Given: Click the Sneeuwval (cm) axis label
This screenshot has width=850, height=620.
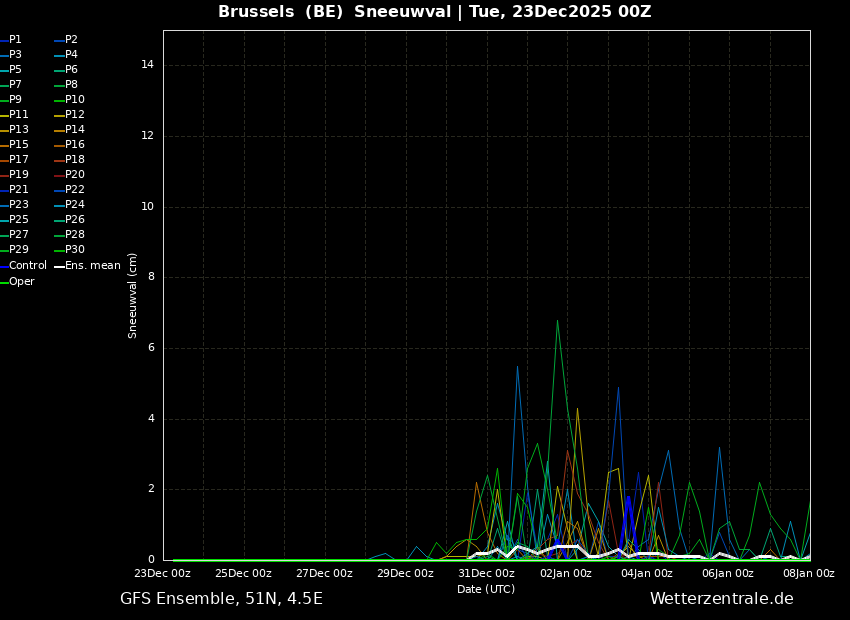Looking at the screenshot, I should [133, 296].
